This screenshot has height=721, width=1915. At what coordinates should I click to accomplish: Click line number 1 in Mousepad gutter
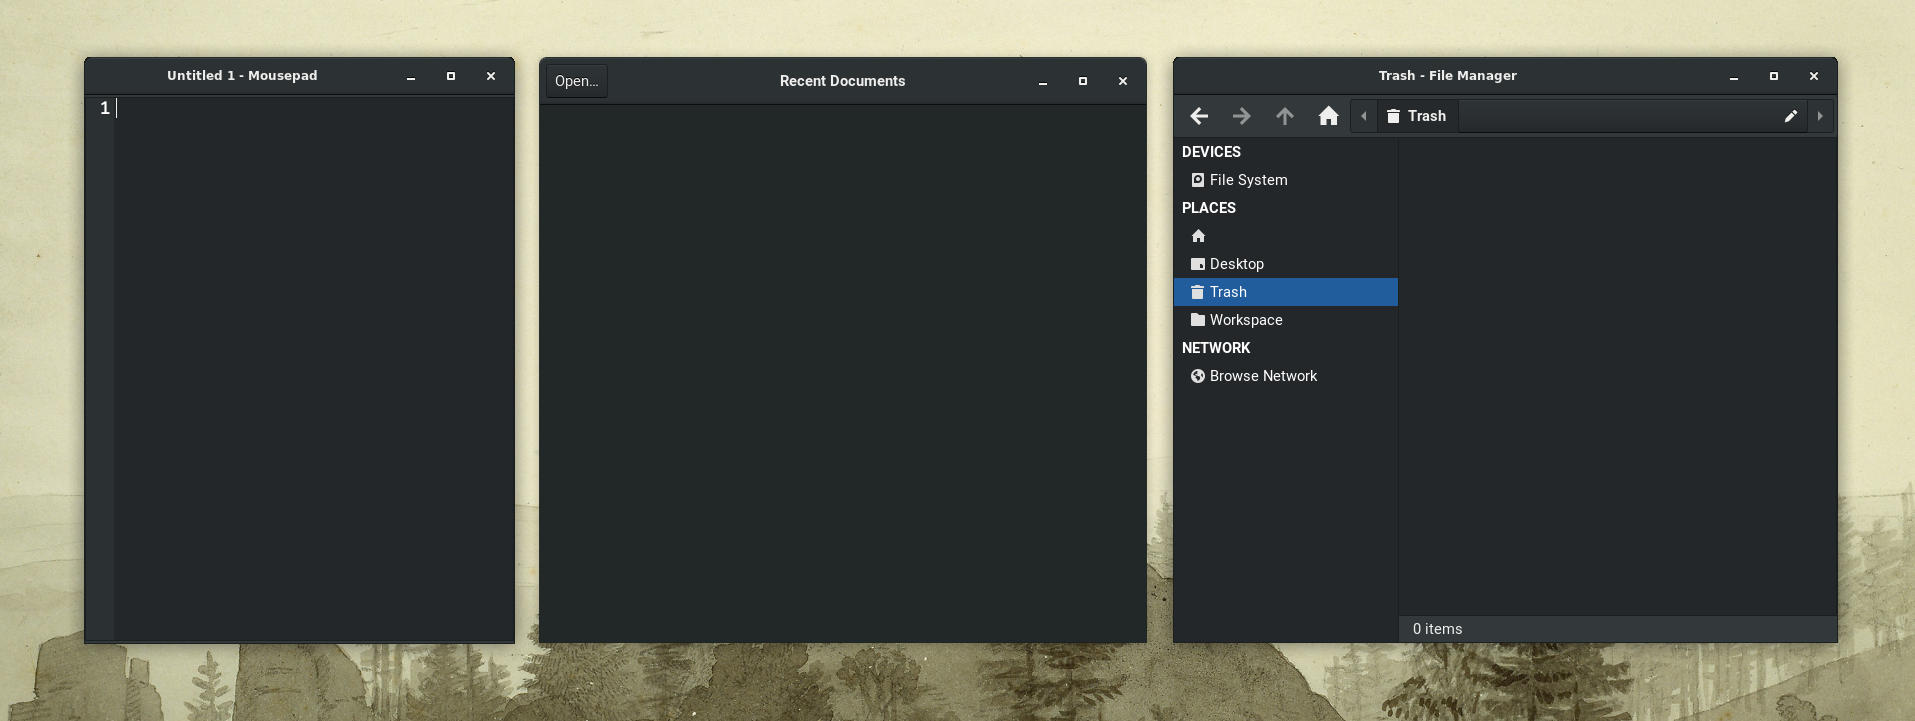pos(105,108)
